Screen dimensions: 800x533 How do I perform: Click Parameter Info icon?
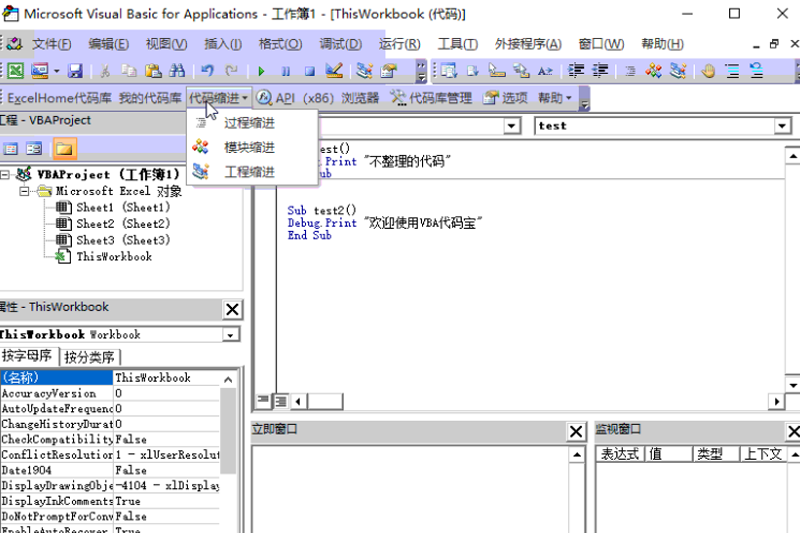(x=521, y=70)
